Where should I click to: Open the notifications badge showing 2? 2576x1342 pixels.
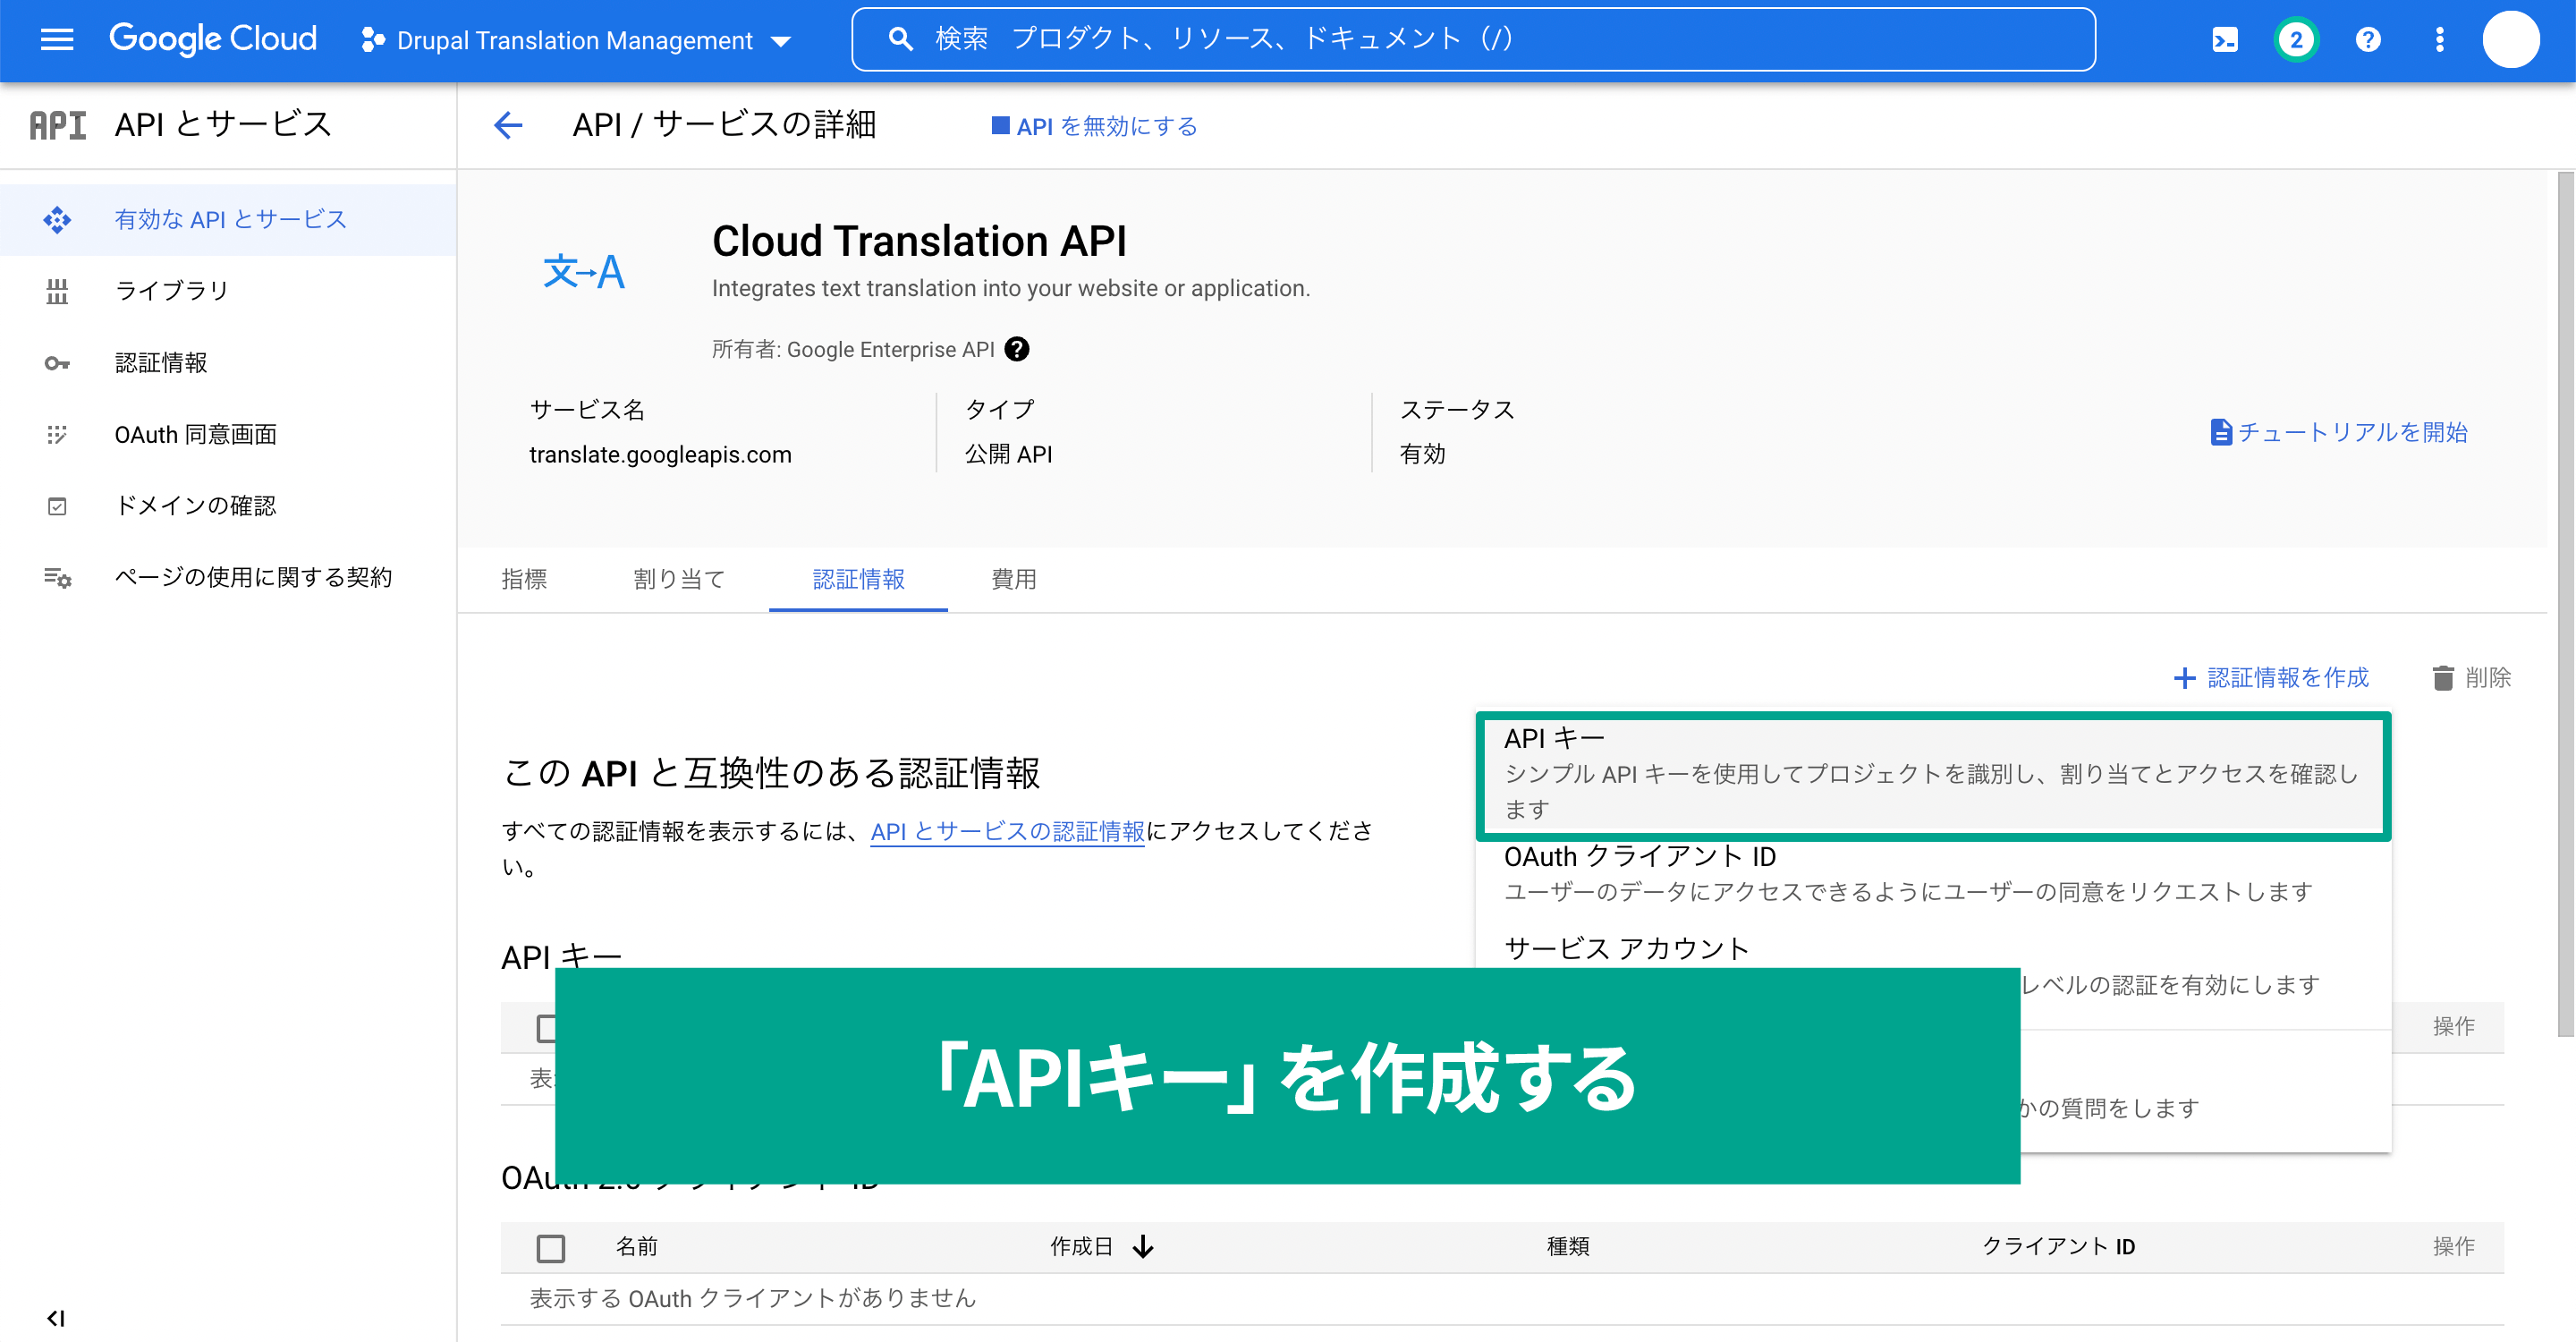2296,40
